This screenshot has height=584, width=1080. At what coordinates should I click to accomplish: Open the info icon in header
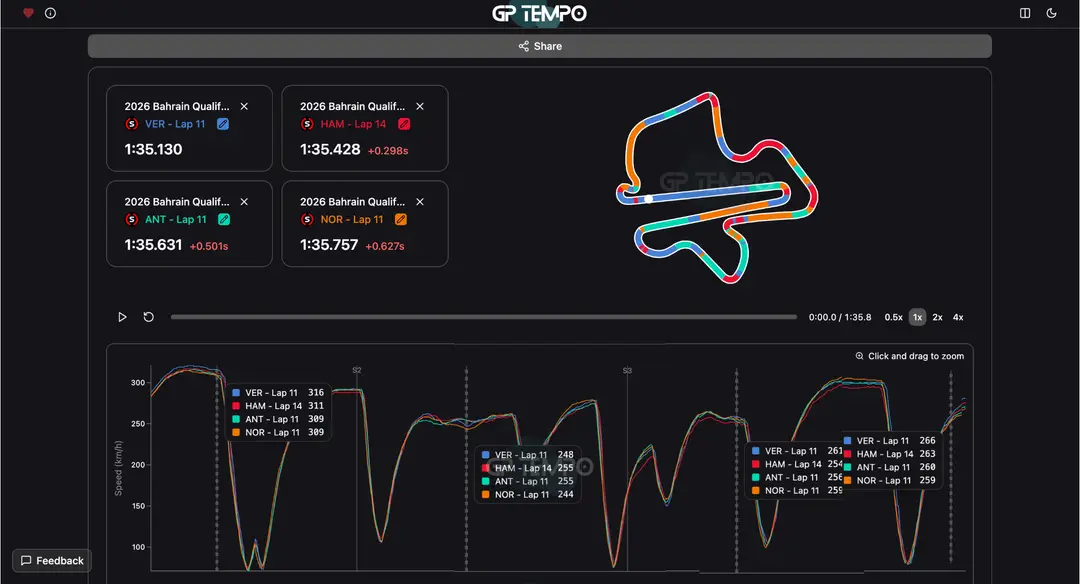(50, 13)
